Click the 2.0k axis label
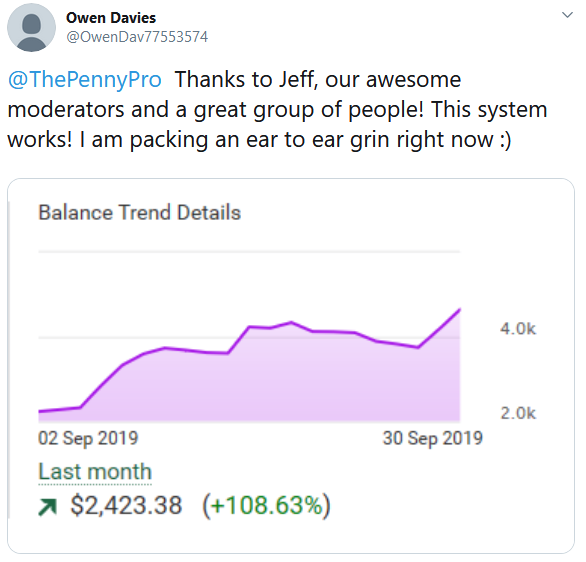This screenshot has height=562, width=586. pyautogui.click(x=518, y=413)
